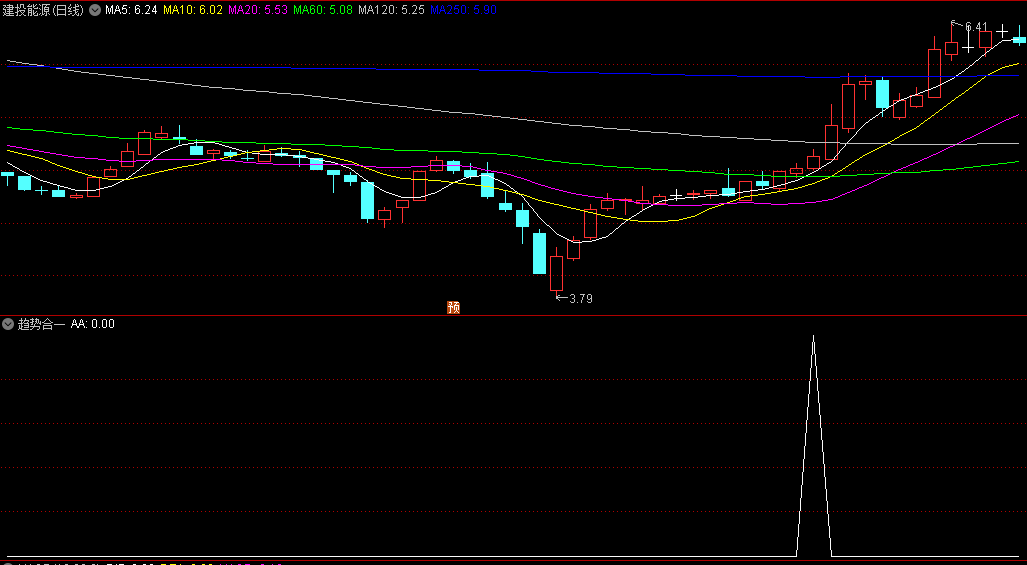
Task: Click the magenta MA20: 5.53 label
Action: [258, 10]
